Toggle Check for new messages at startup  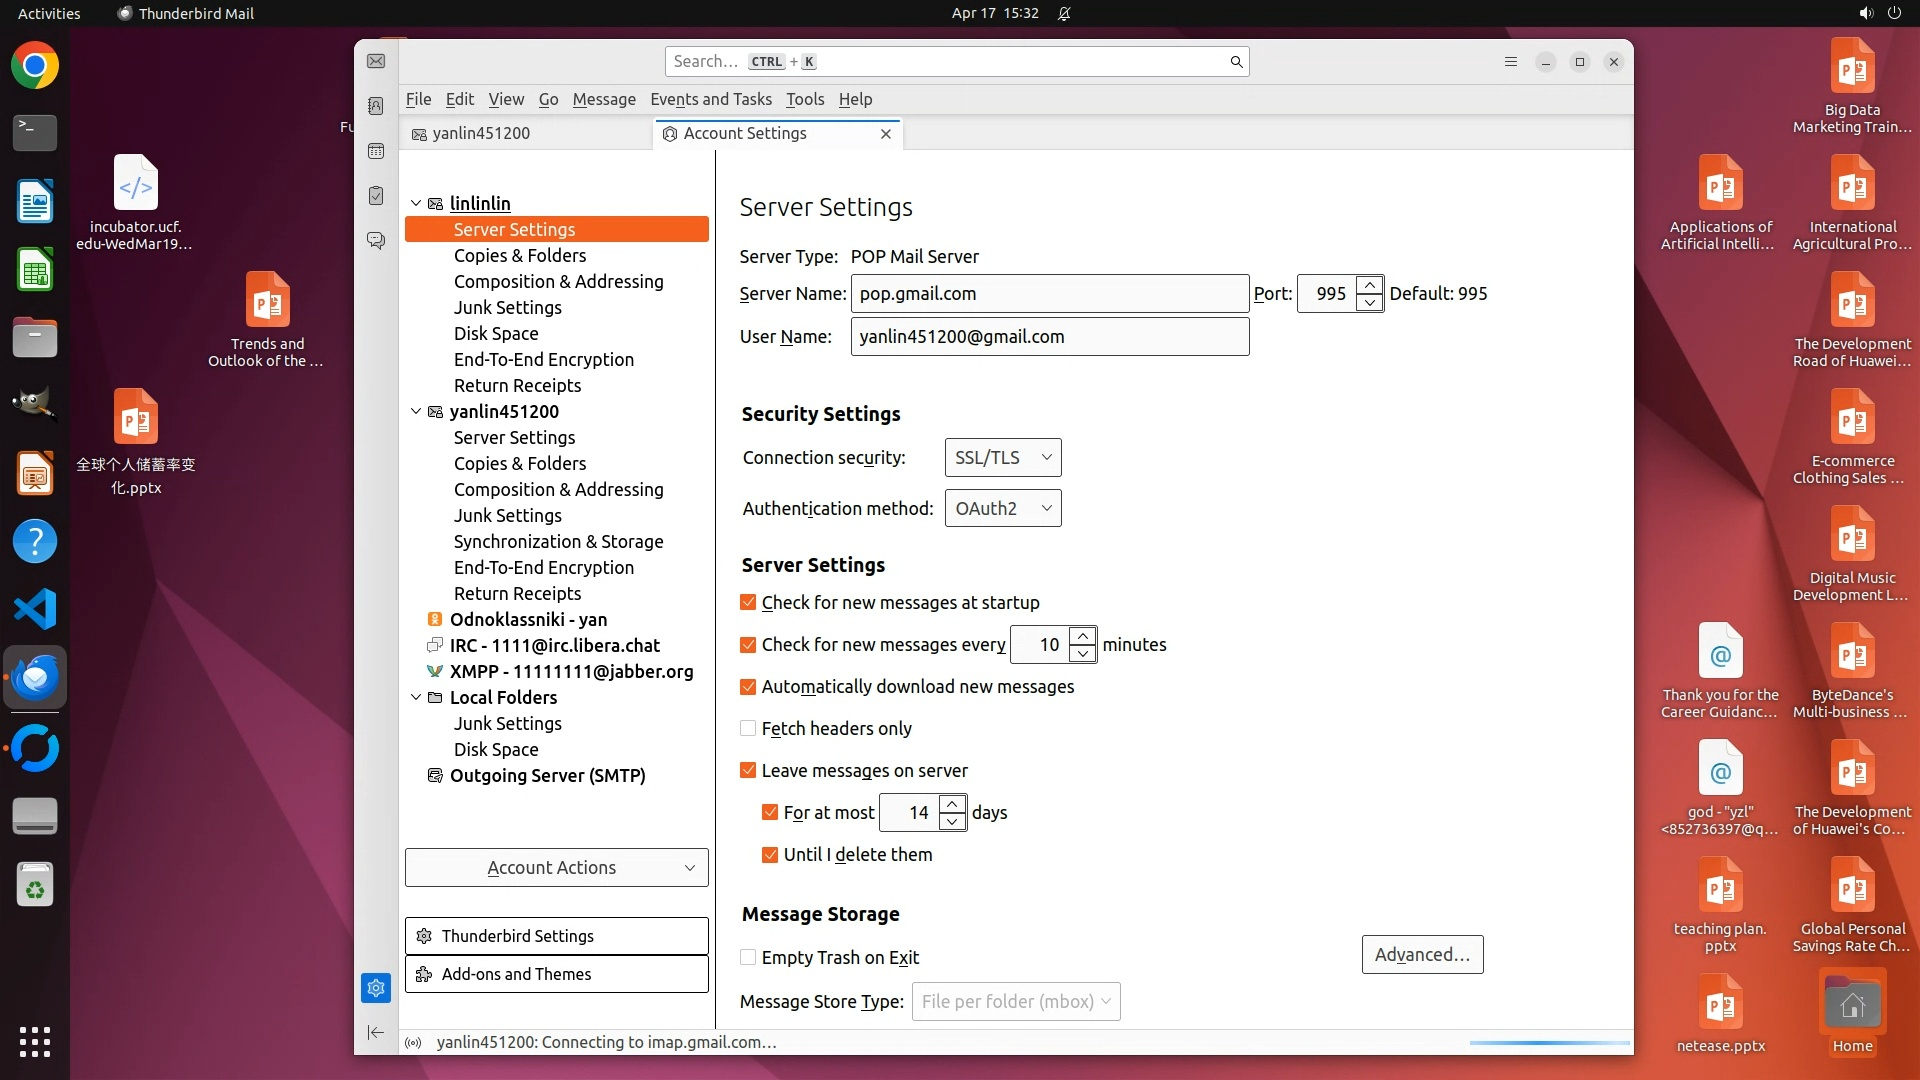point(748,602)
